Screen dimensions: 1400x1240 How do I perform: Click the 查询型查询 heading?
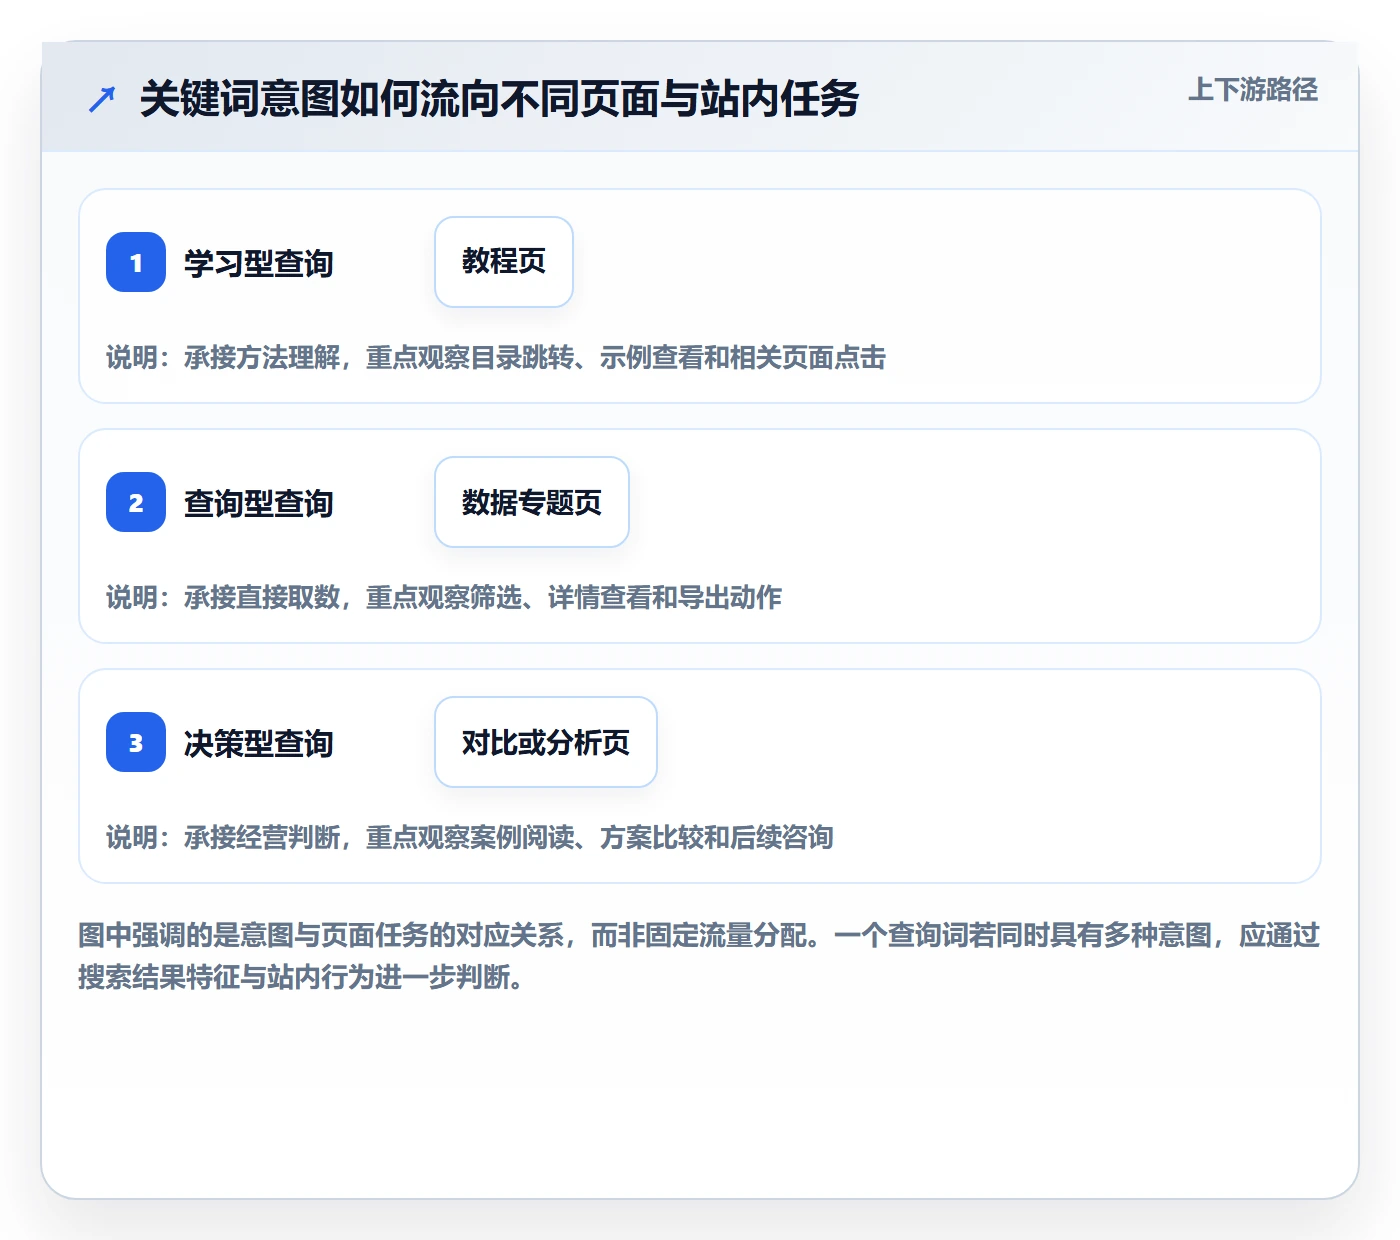click(259, 503)
